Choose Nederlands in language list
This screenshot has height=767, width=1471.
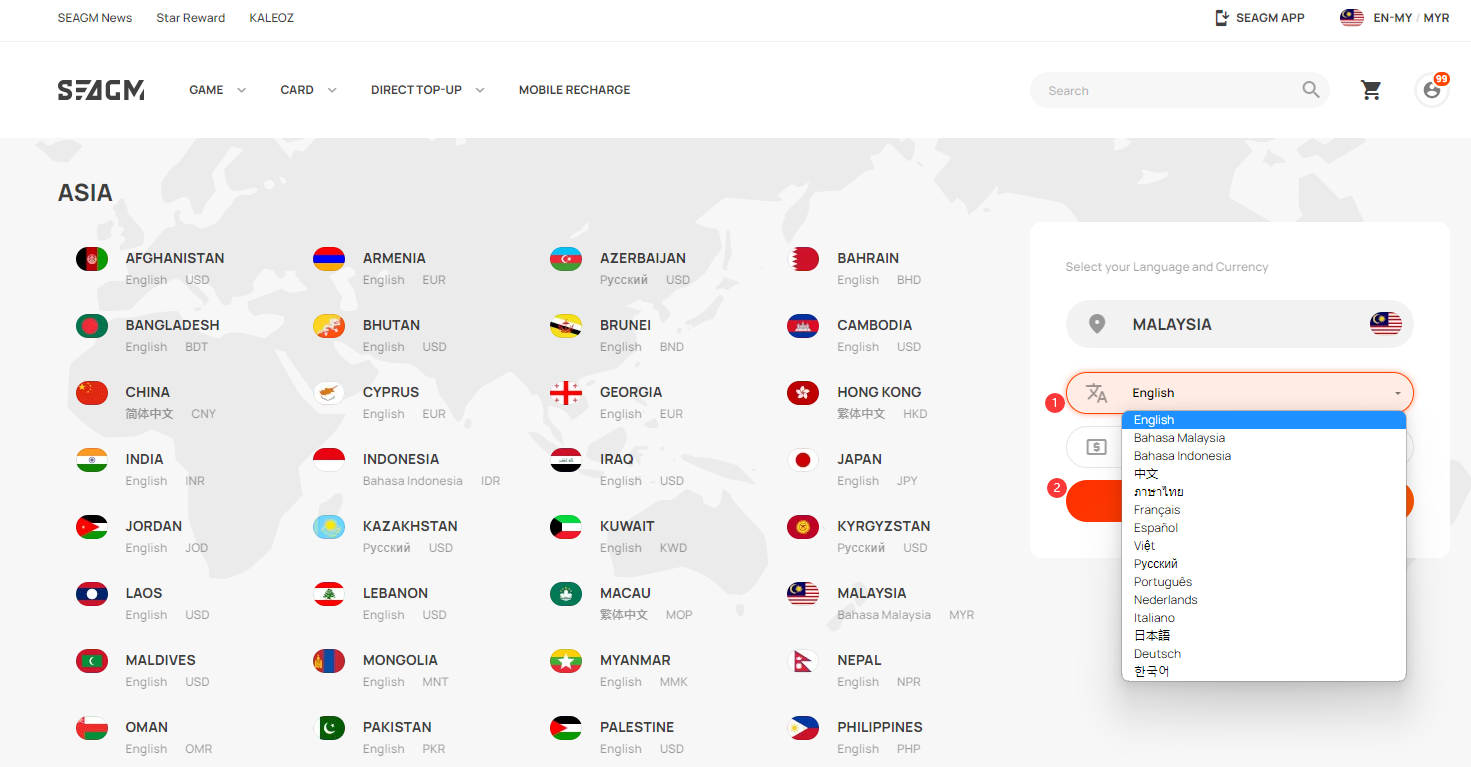1264,600
